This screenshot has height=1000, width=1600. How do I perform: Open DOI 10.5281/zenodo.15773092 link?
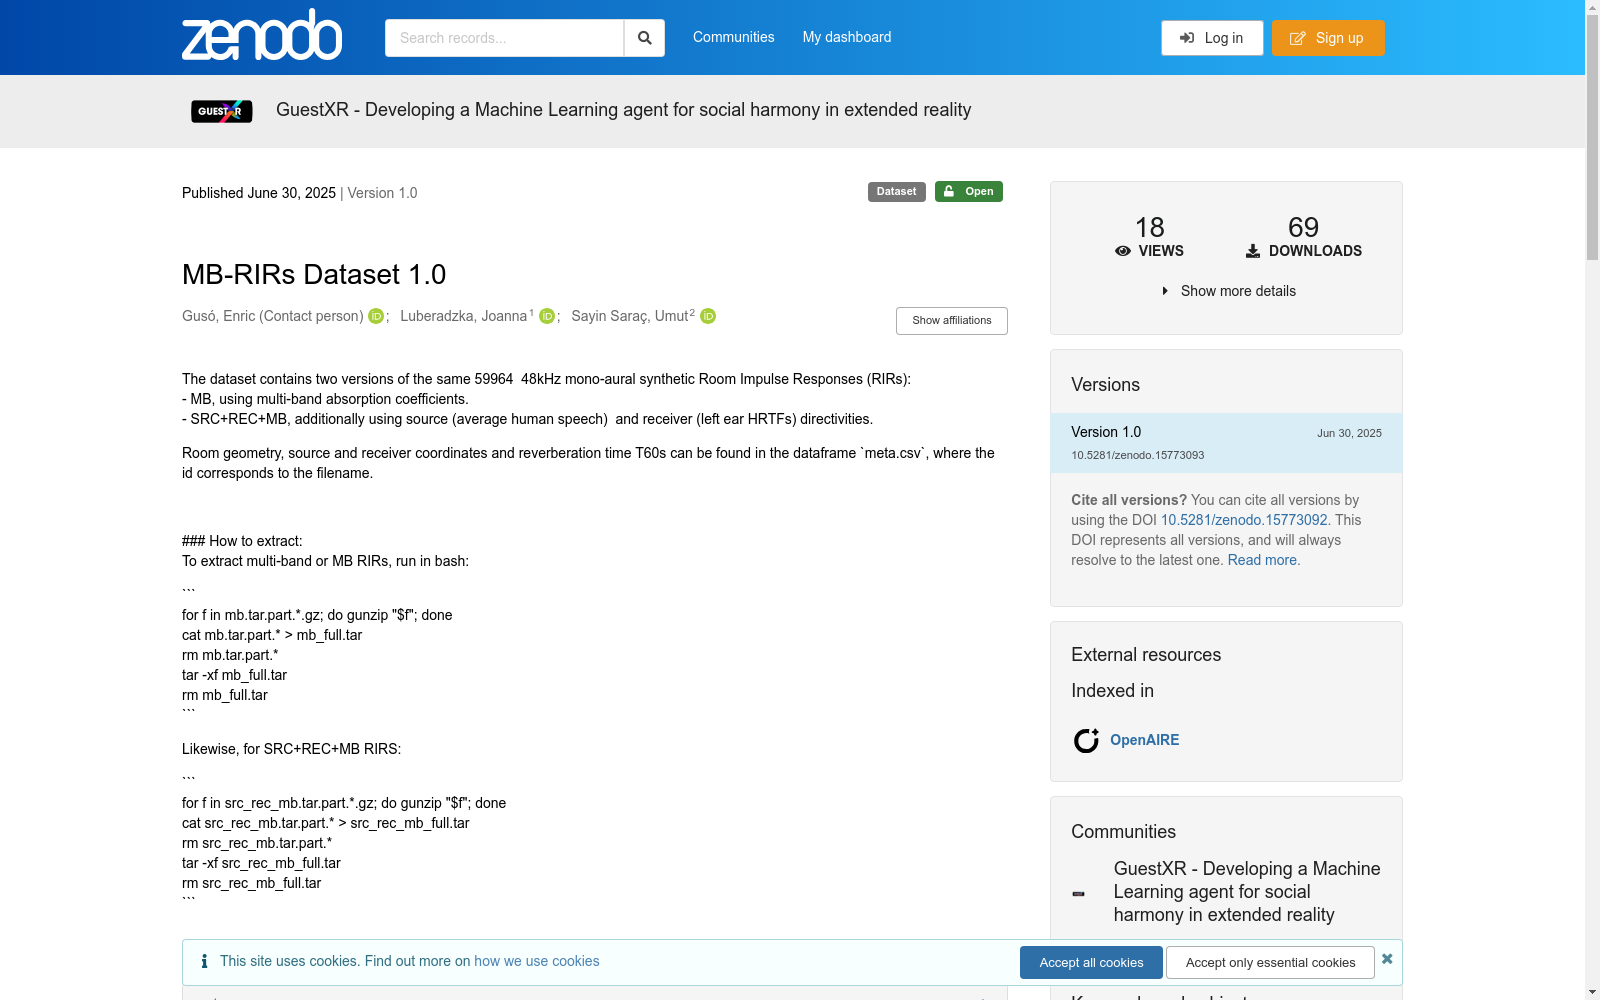(x=1244, y=520)
